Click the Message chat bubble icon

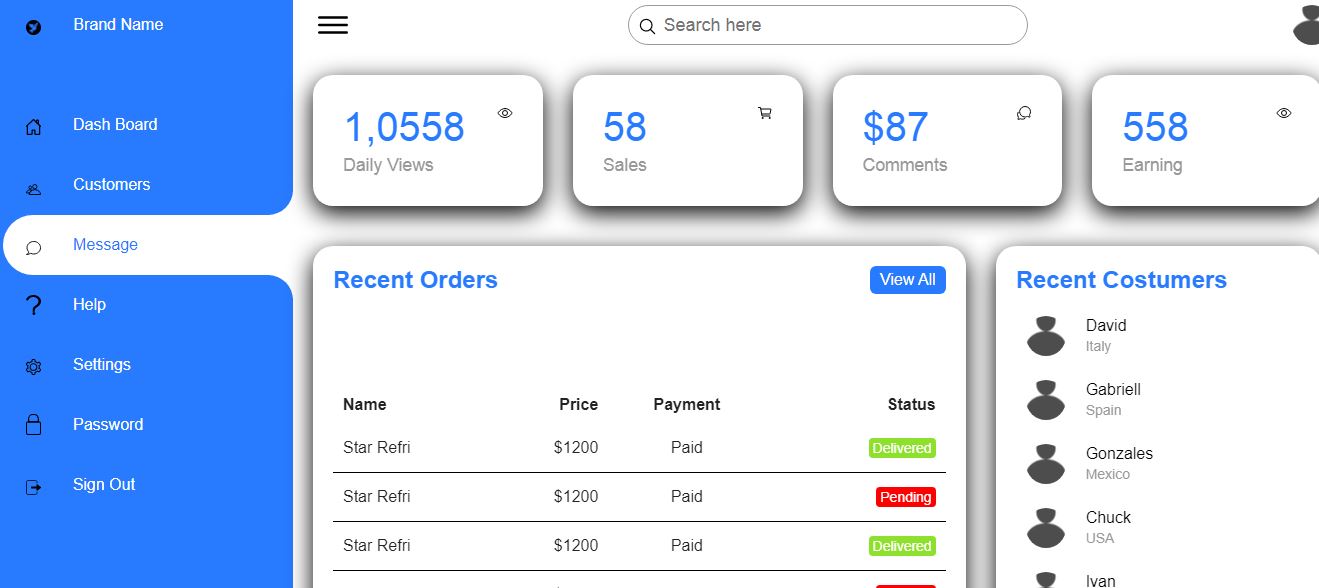33,248
